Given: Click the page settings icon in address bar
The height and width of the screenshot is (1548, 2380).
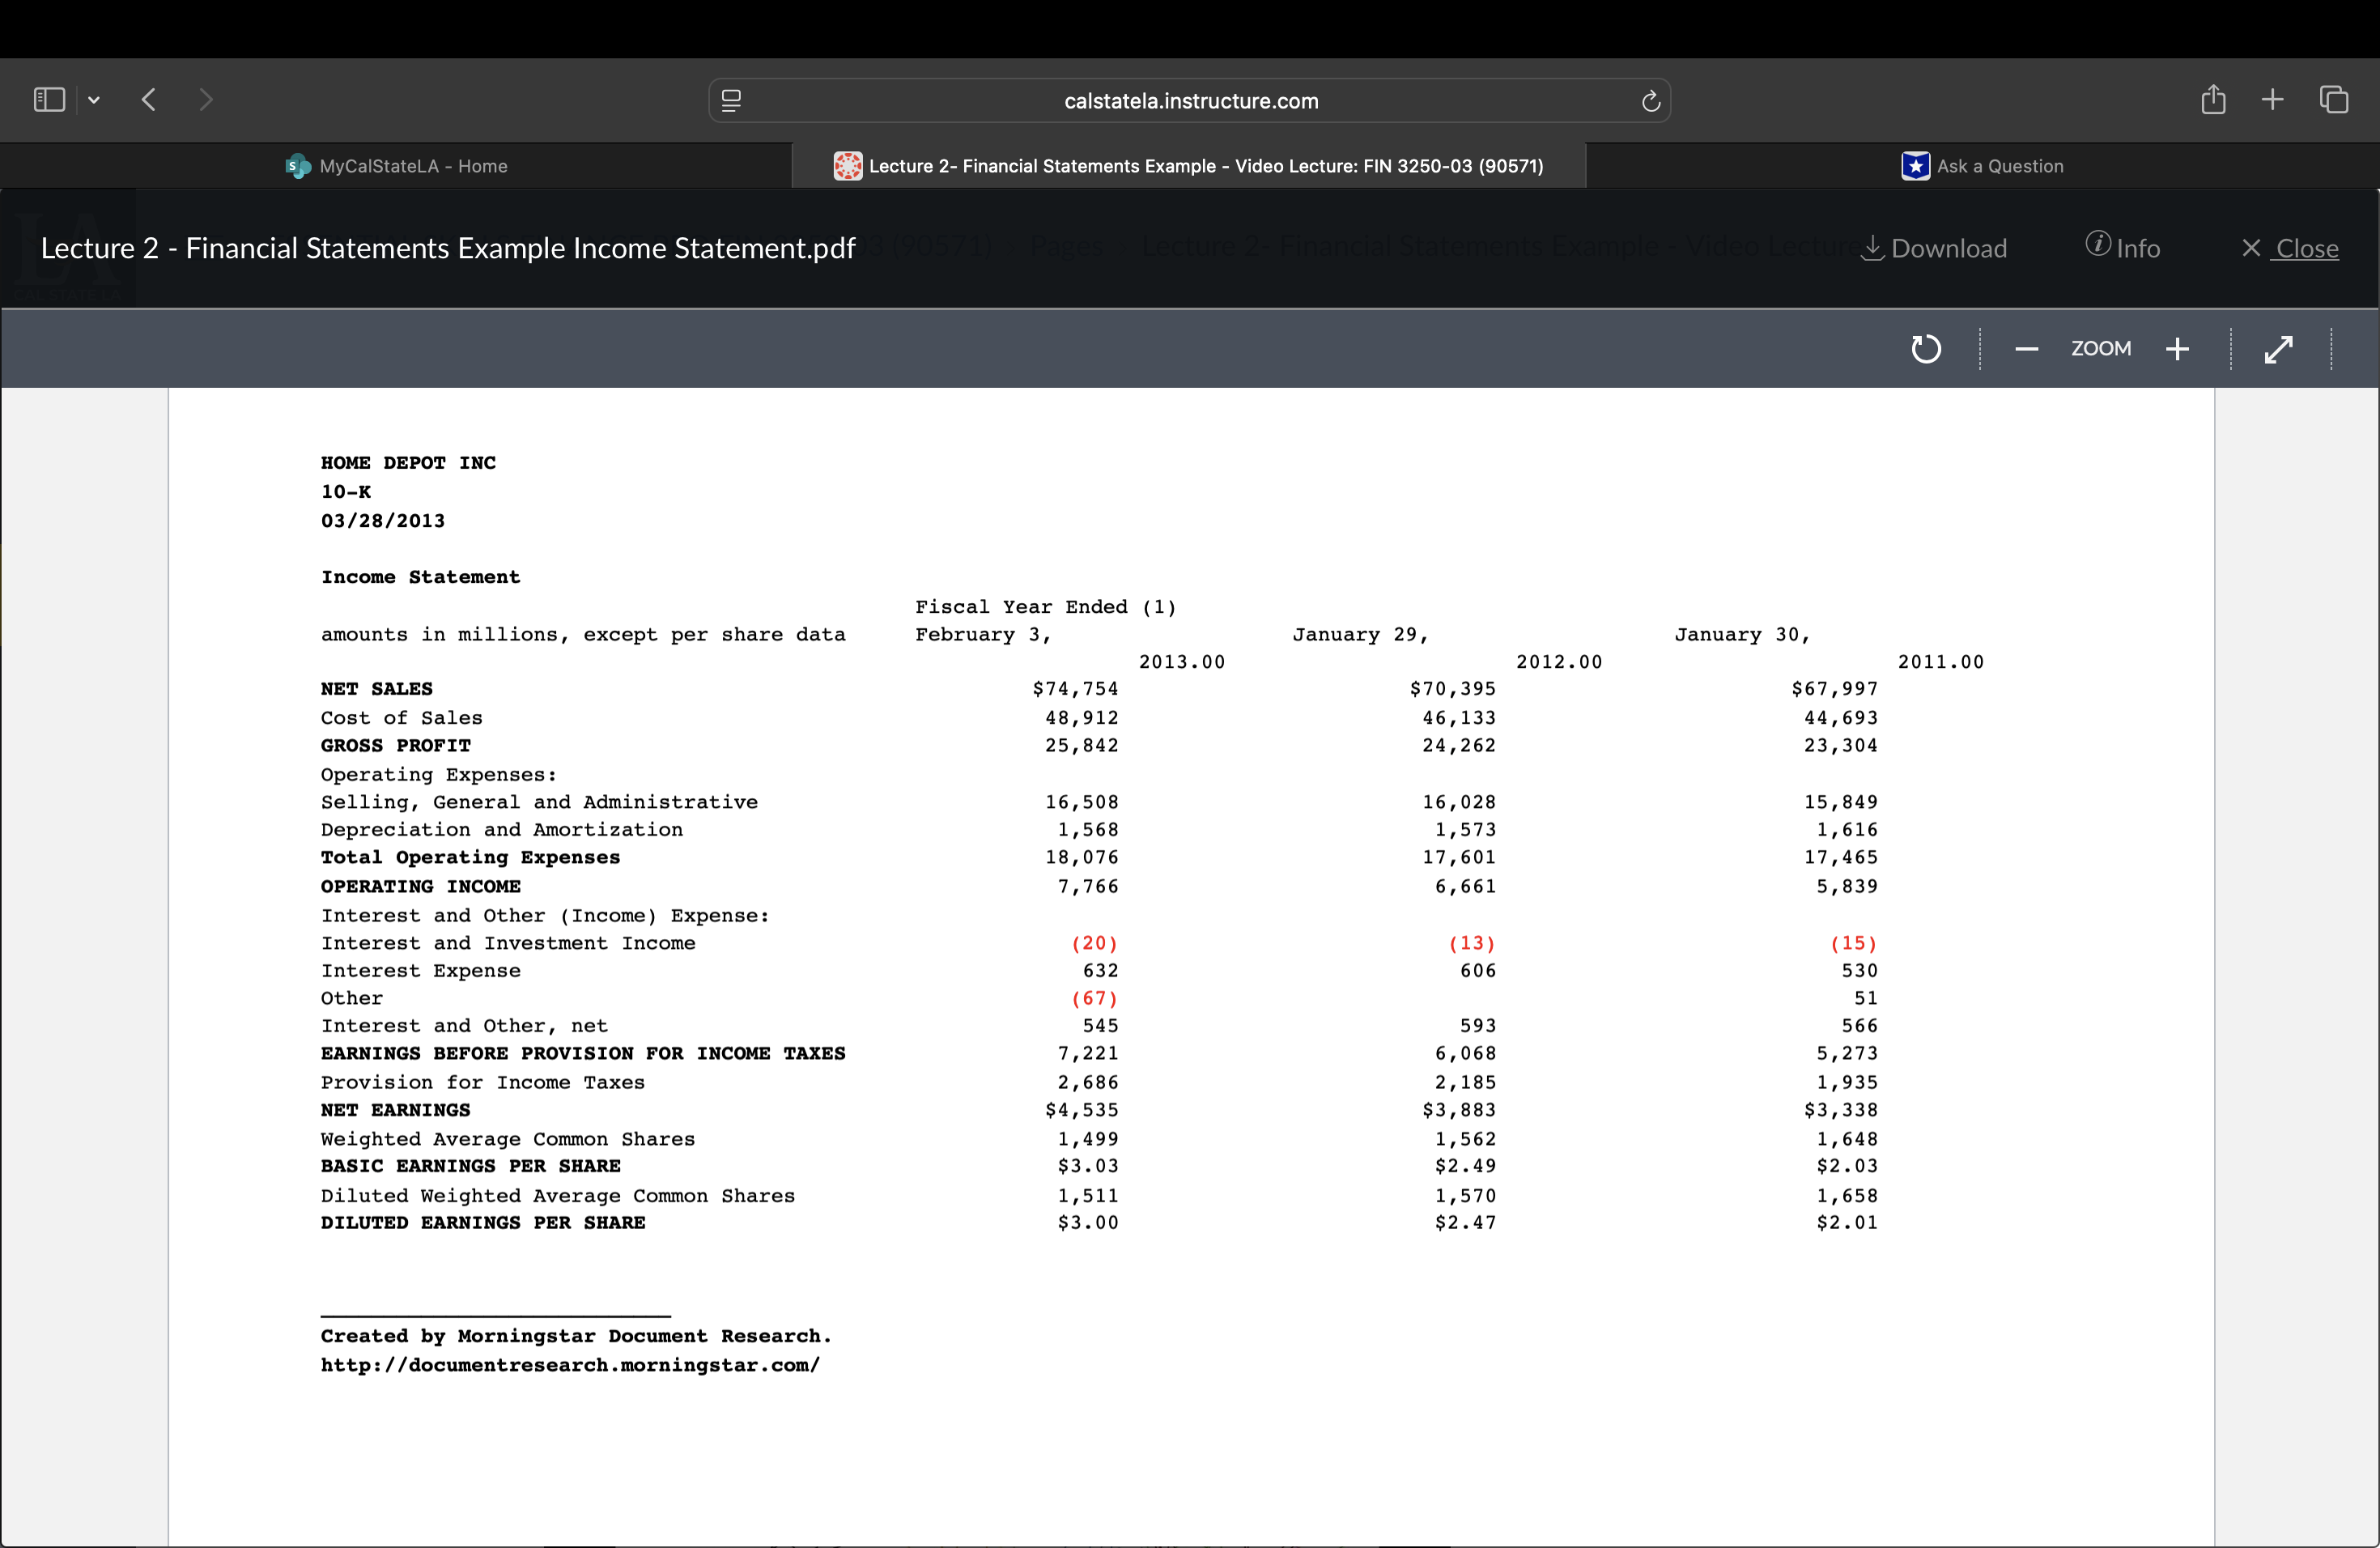Looking at the screenshot, I should (731, 101).
